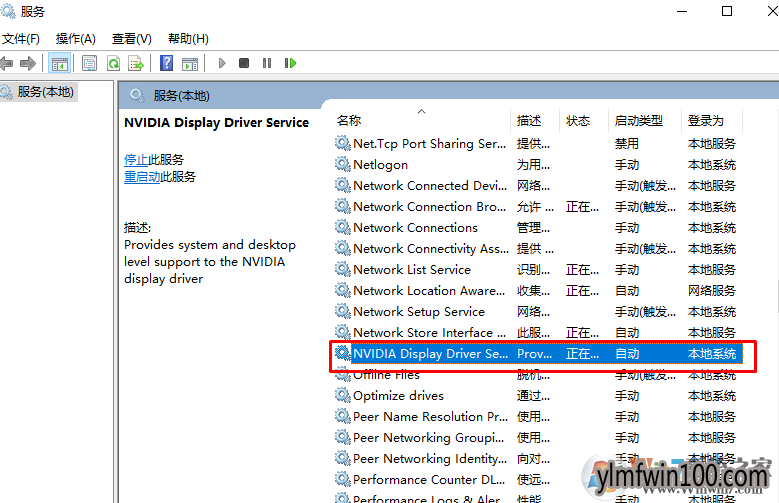Open the 帮助(H) menu

[188, 39]
